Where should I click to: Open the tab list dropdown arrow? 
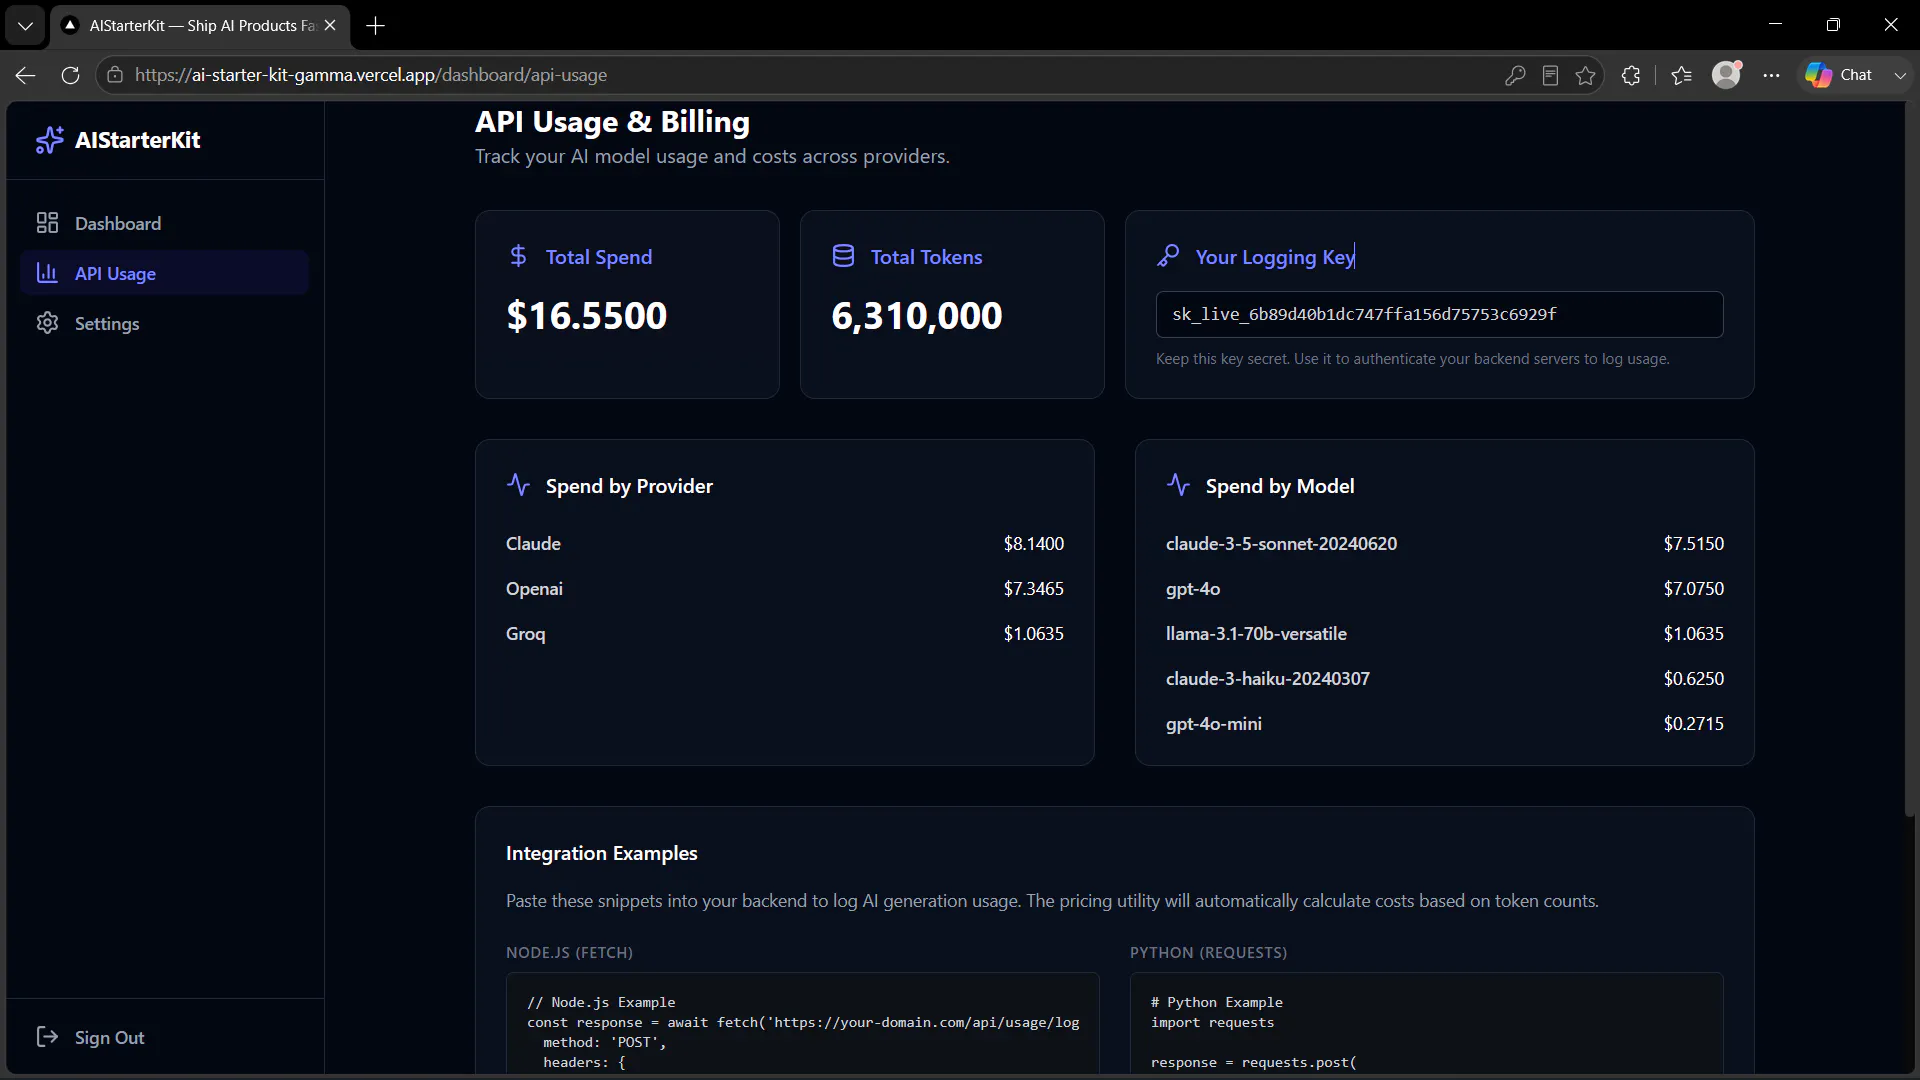(x=25, y=26)
